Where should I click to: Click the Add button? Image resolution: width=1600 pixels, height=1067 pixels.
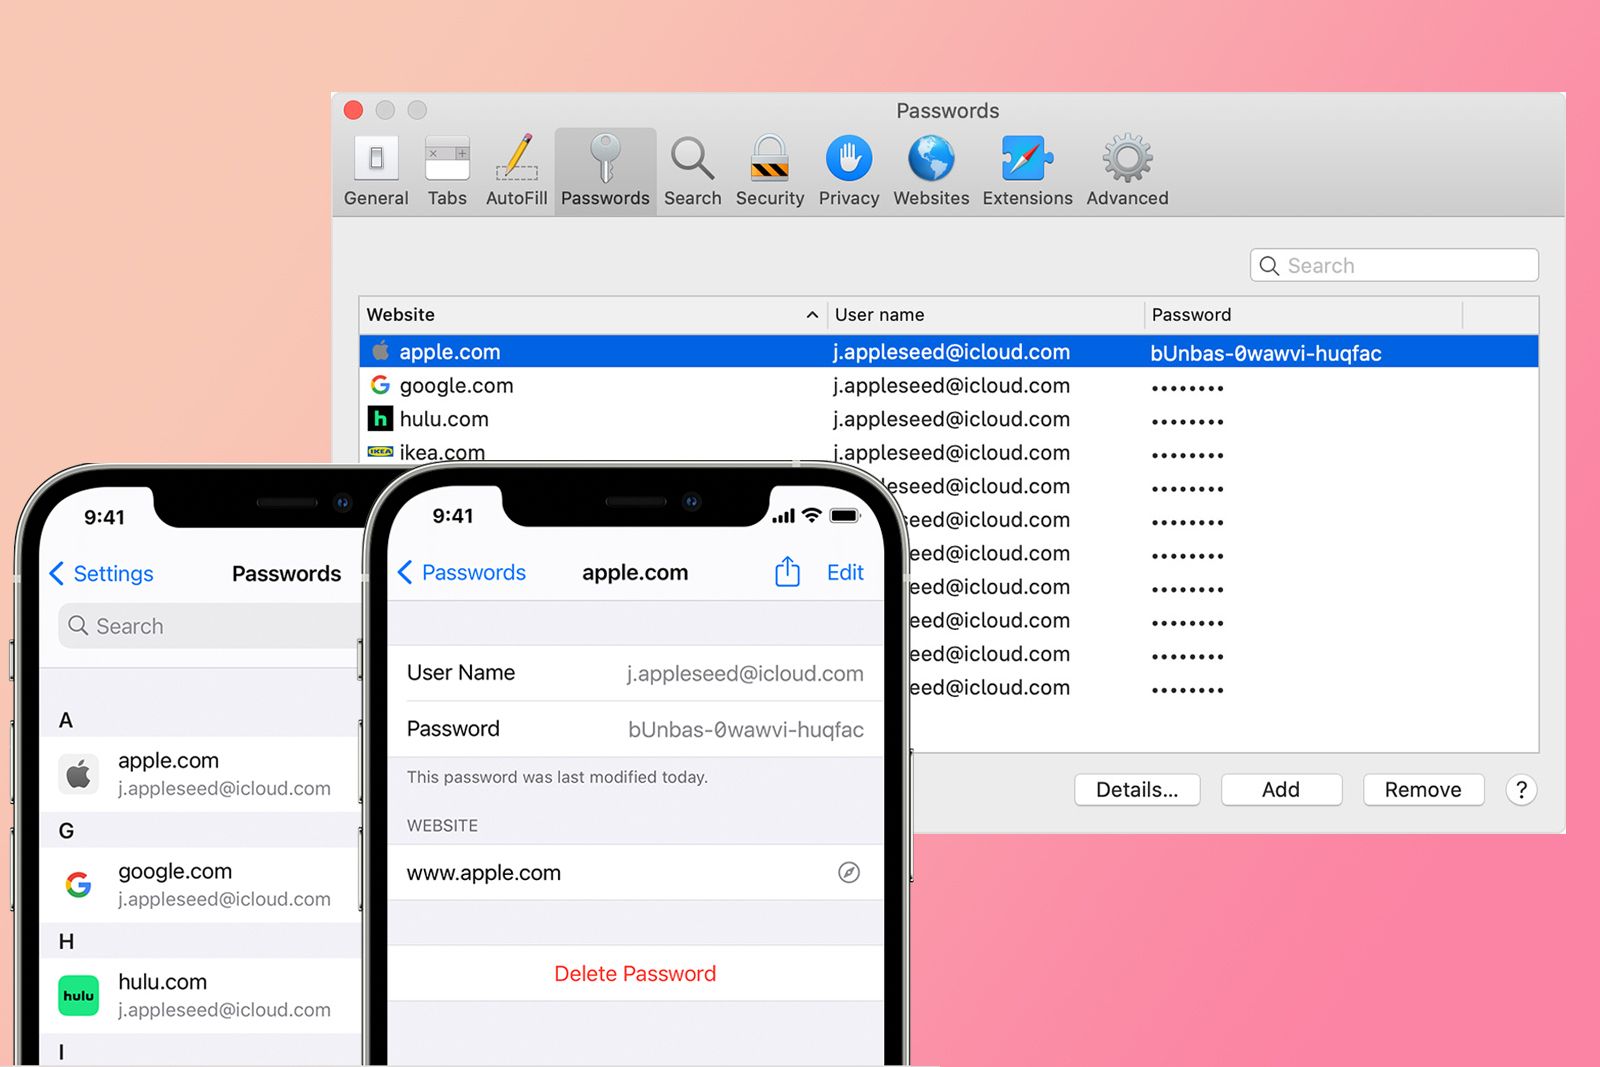pyautogui.click(x=1281, y=790)
